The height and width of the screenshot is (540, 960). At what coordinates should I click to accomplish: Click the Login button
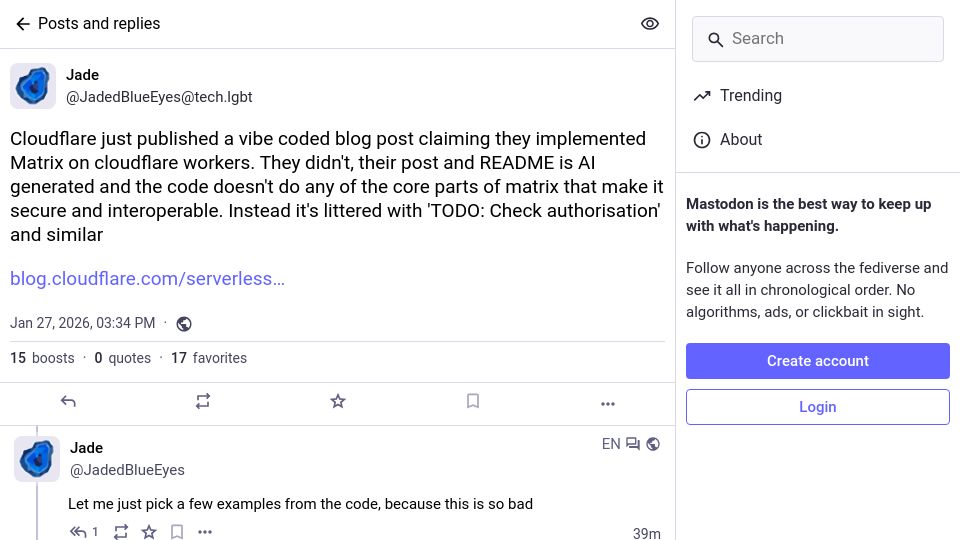click(x=818, y=407)
